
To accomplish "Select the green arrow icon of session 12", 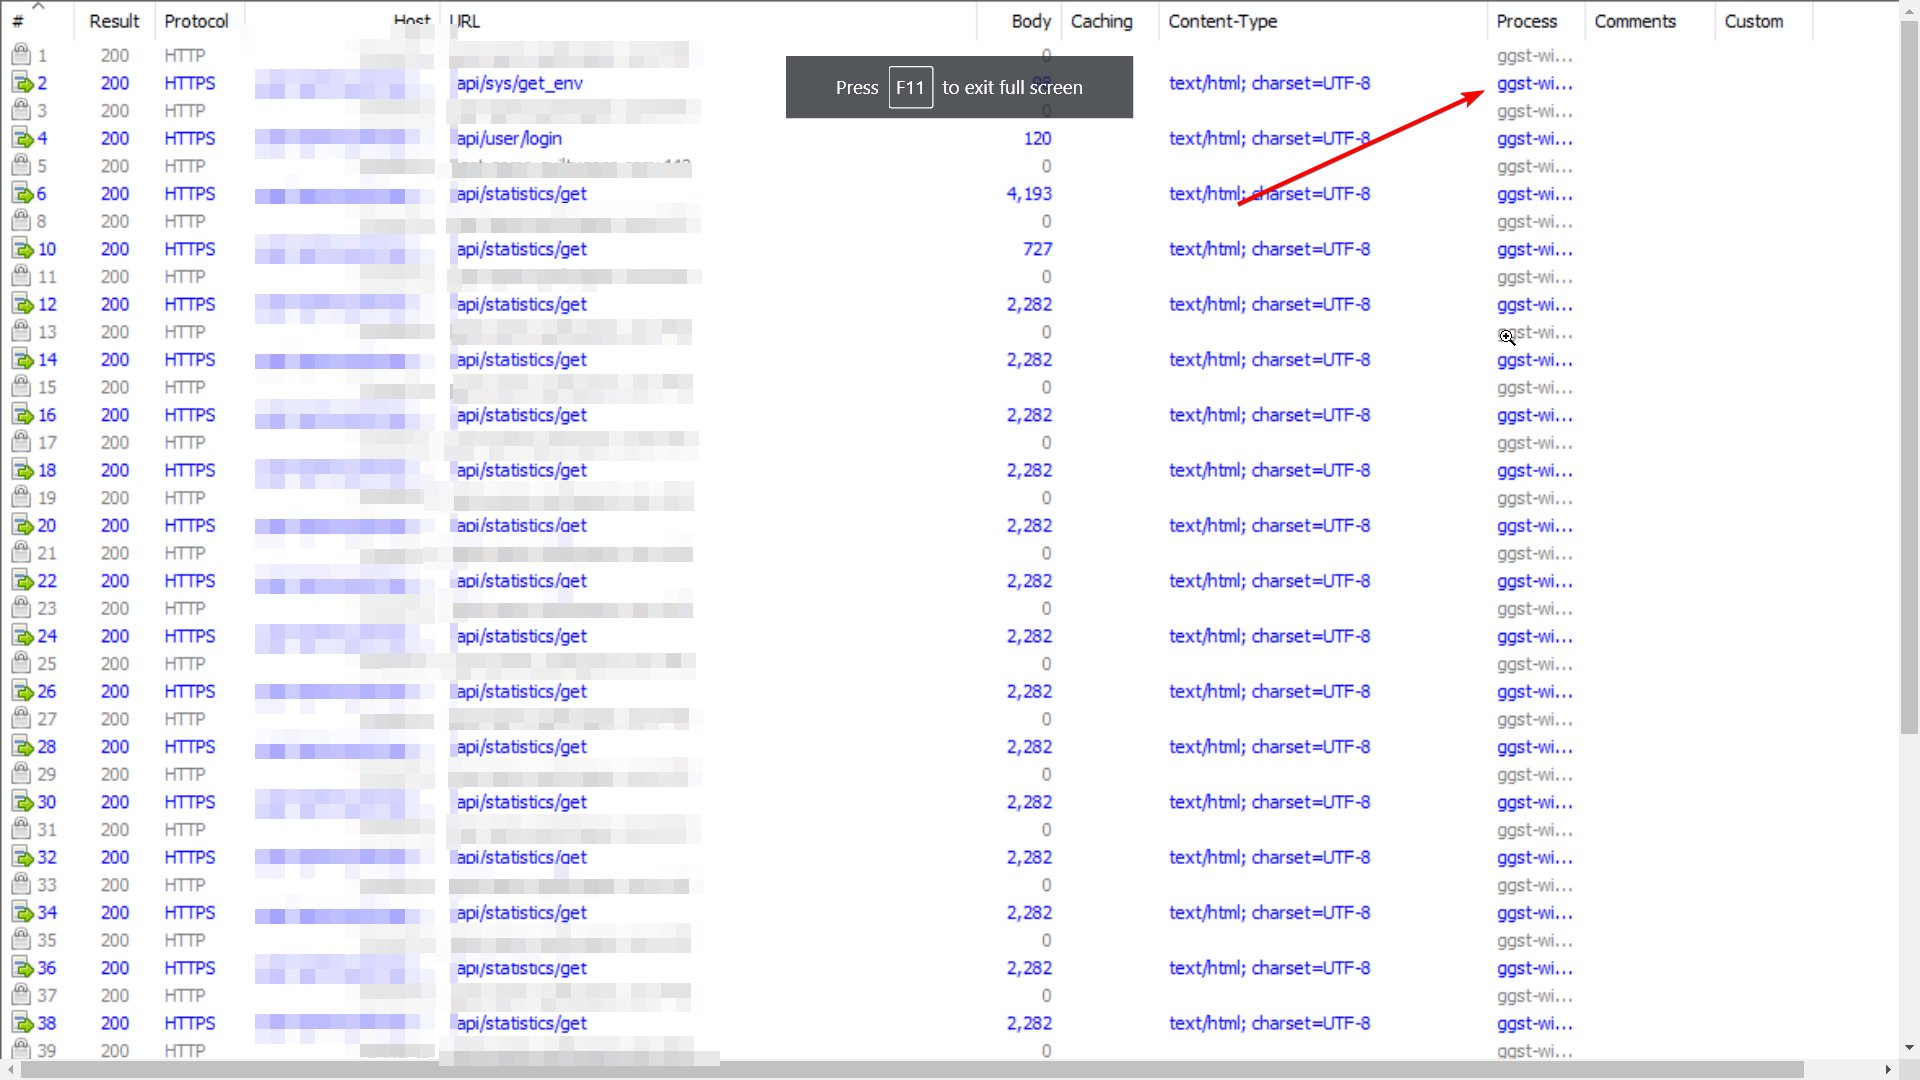I will pyautogui.click(x=22, y=304).
